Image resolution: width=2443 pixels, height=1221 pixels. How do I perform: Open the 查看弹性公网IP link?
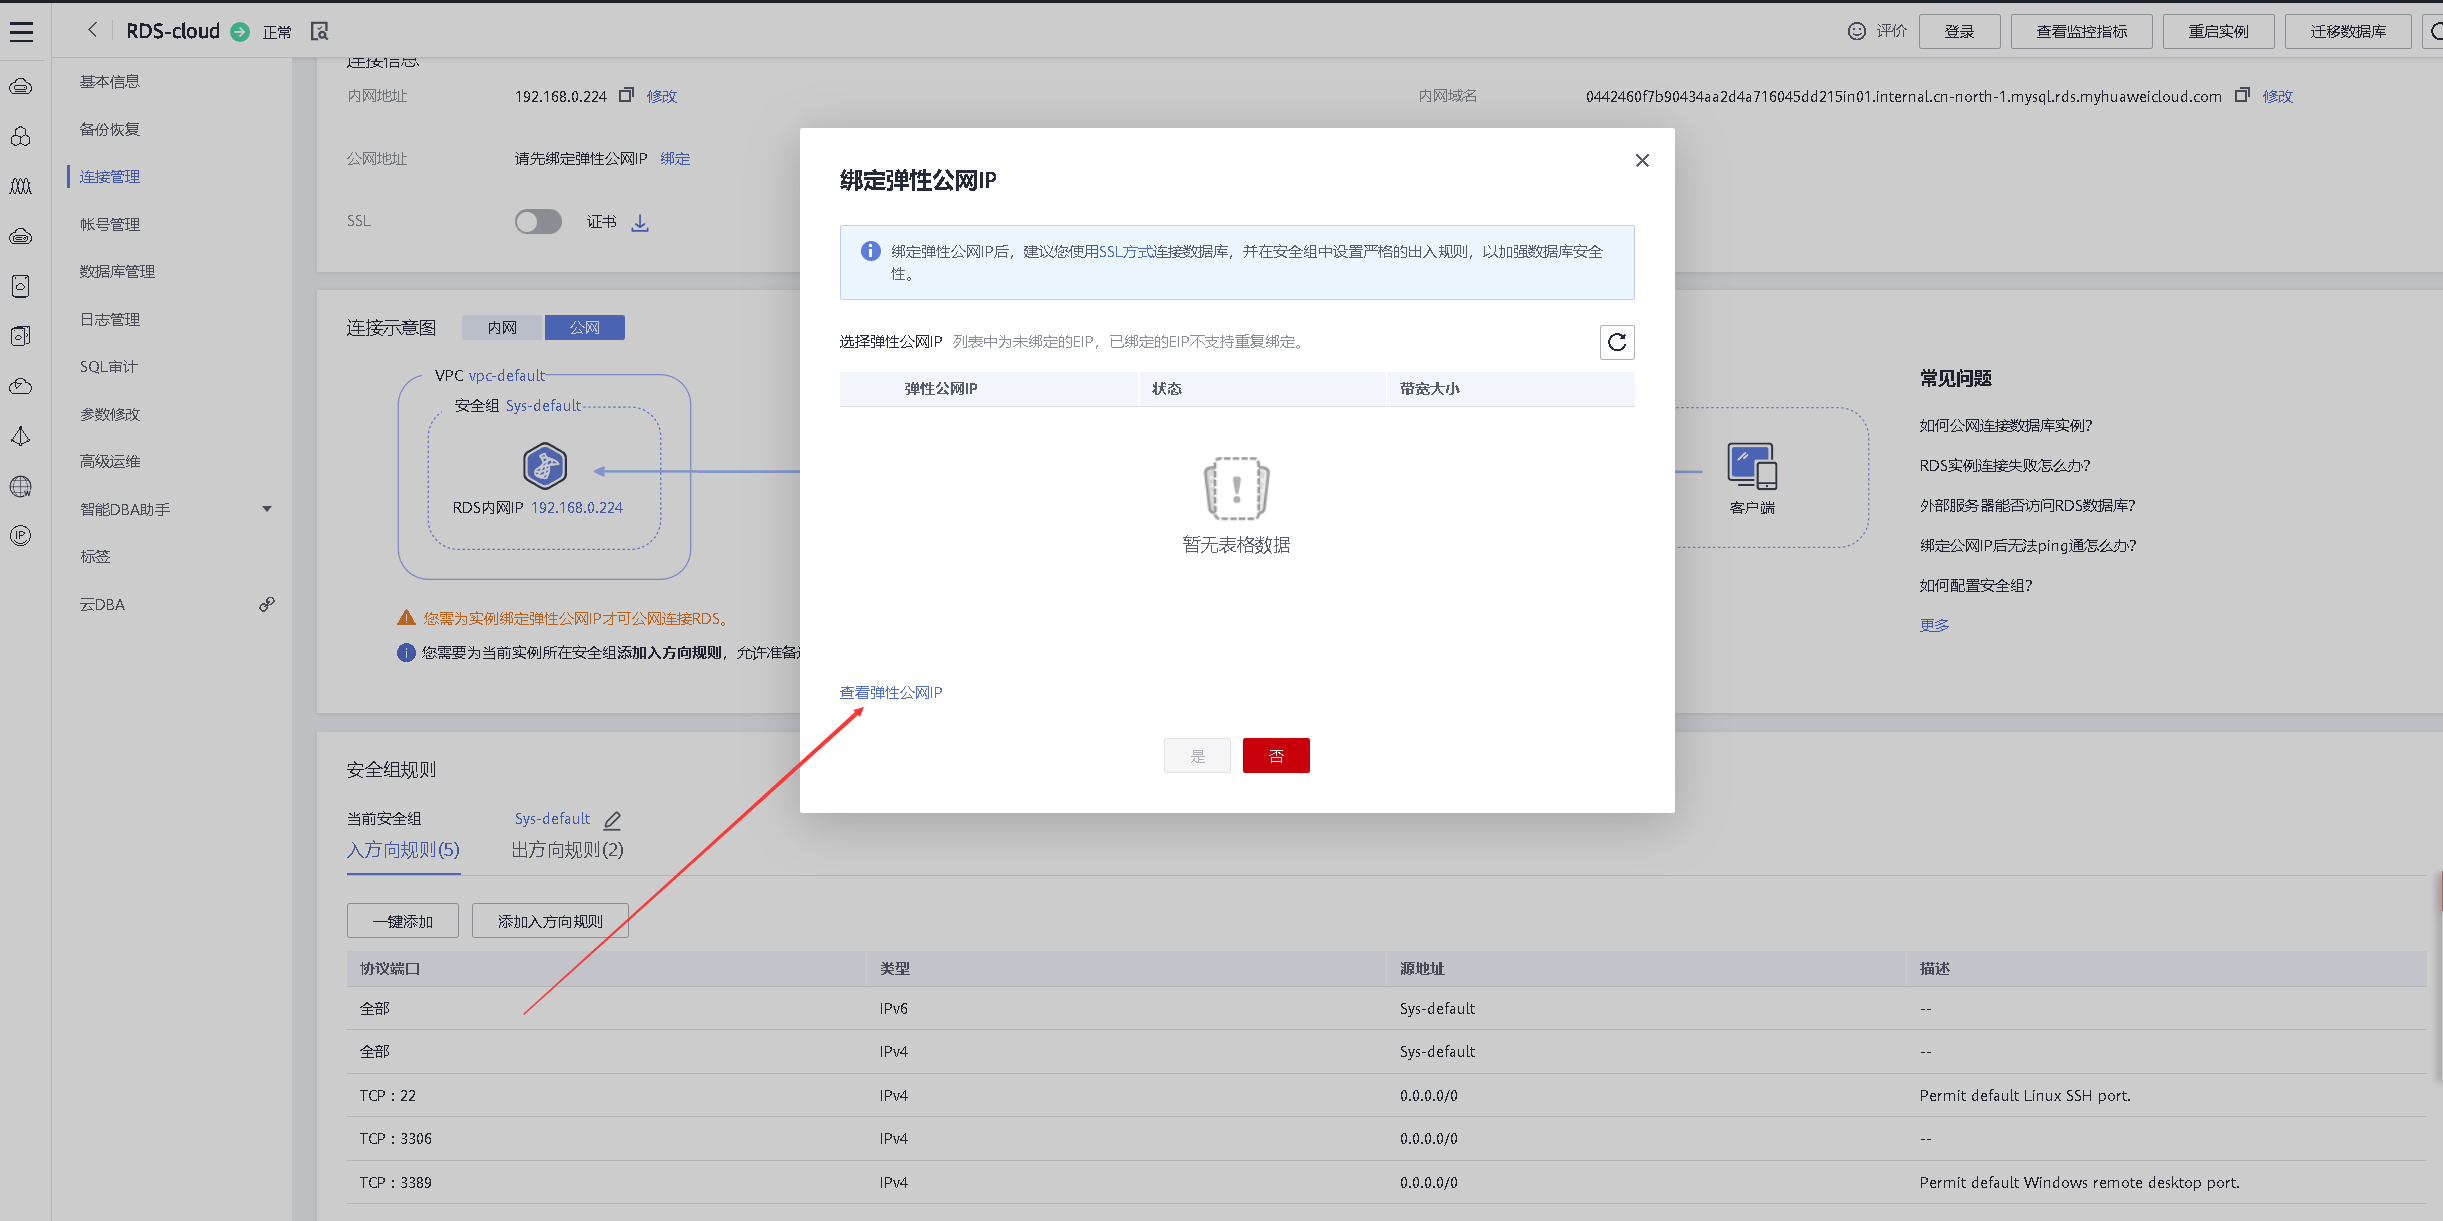(x=890, y=692)
